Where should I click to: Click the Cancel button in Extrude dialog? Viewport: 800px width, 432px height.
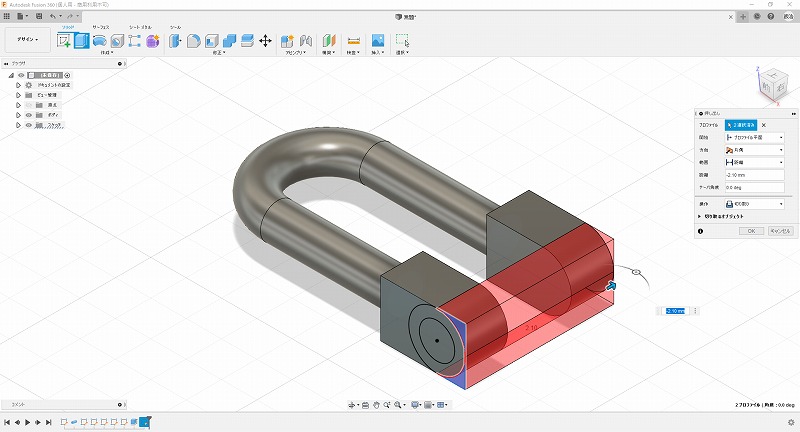(x=780, y=231)
